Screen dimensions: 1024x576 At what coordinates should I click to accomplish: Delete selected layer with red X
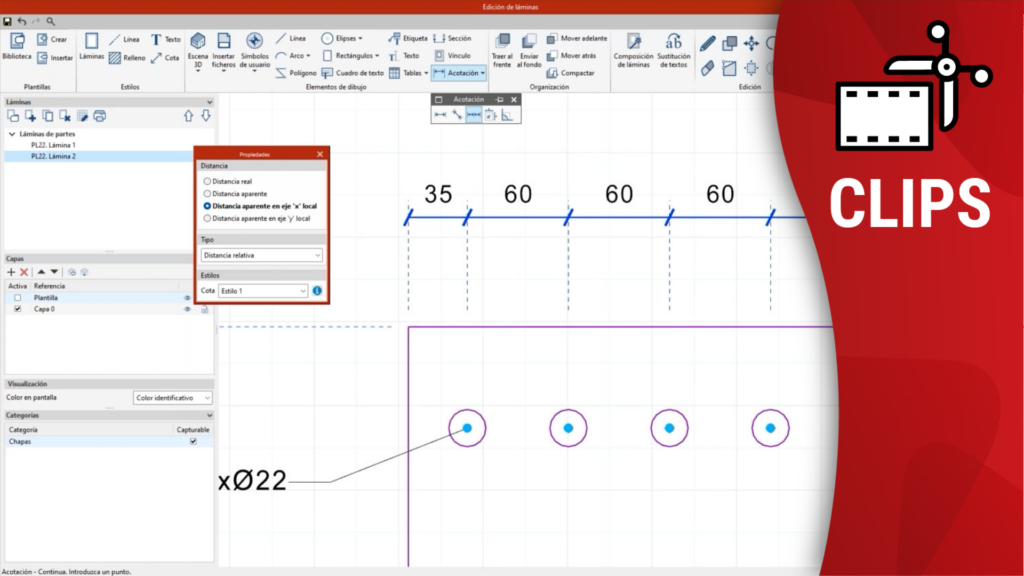(x=24, y=272)
